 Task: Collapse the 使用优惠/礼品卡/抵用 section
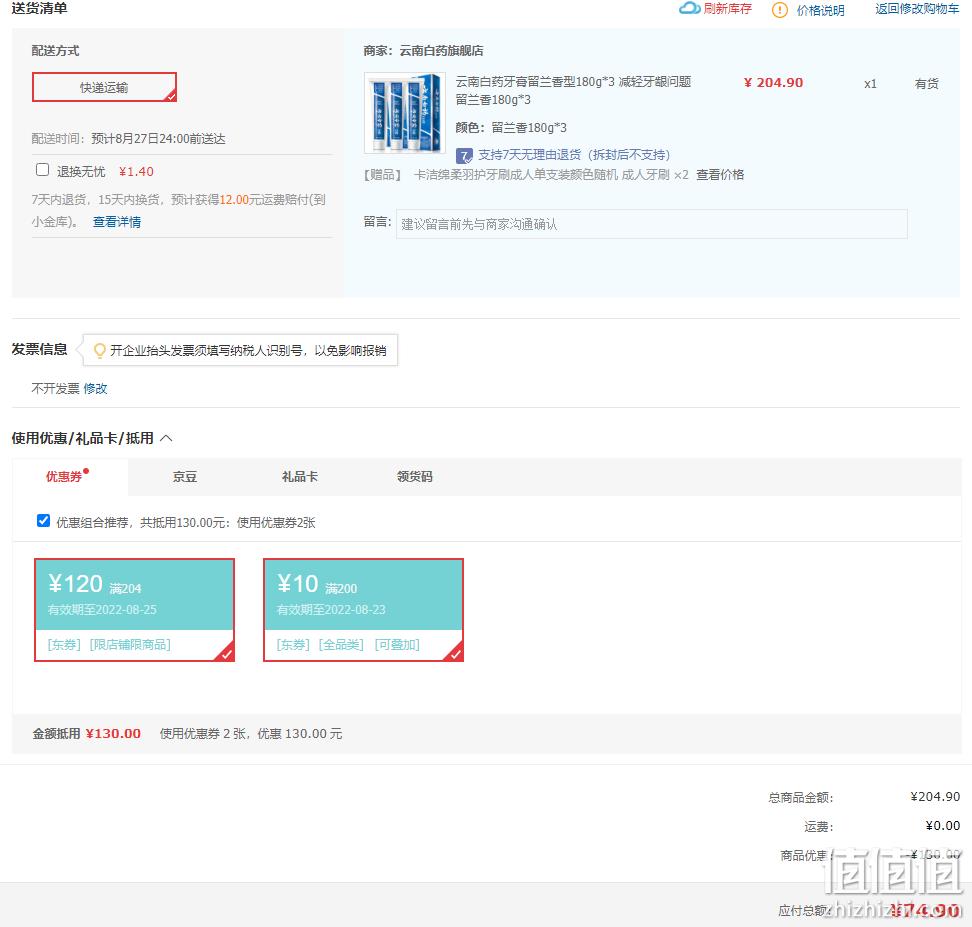(x=166, y=438)
